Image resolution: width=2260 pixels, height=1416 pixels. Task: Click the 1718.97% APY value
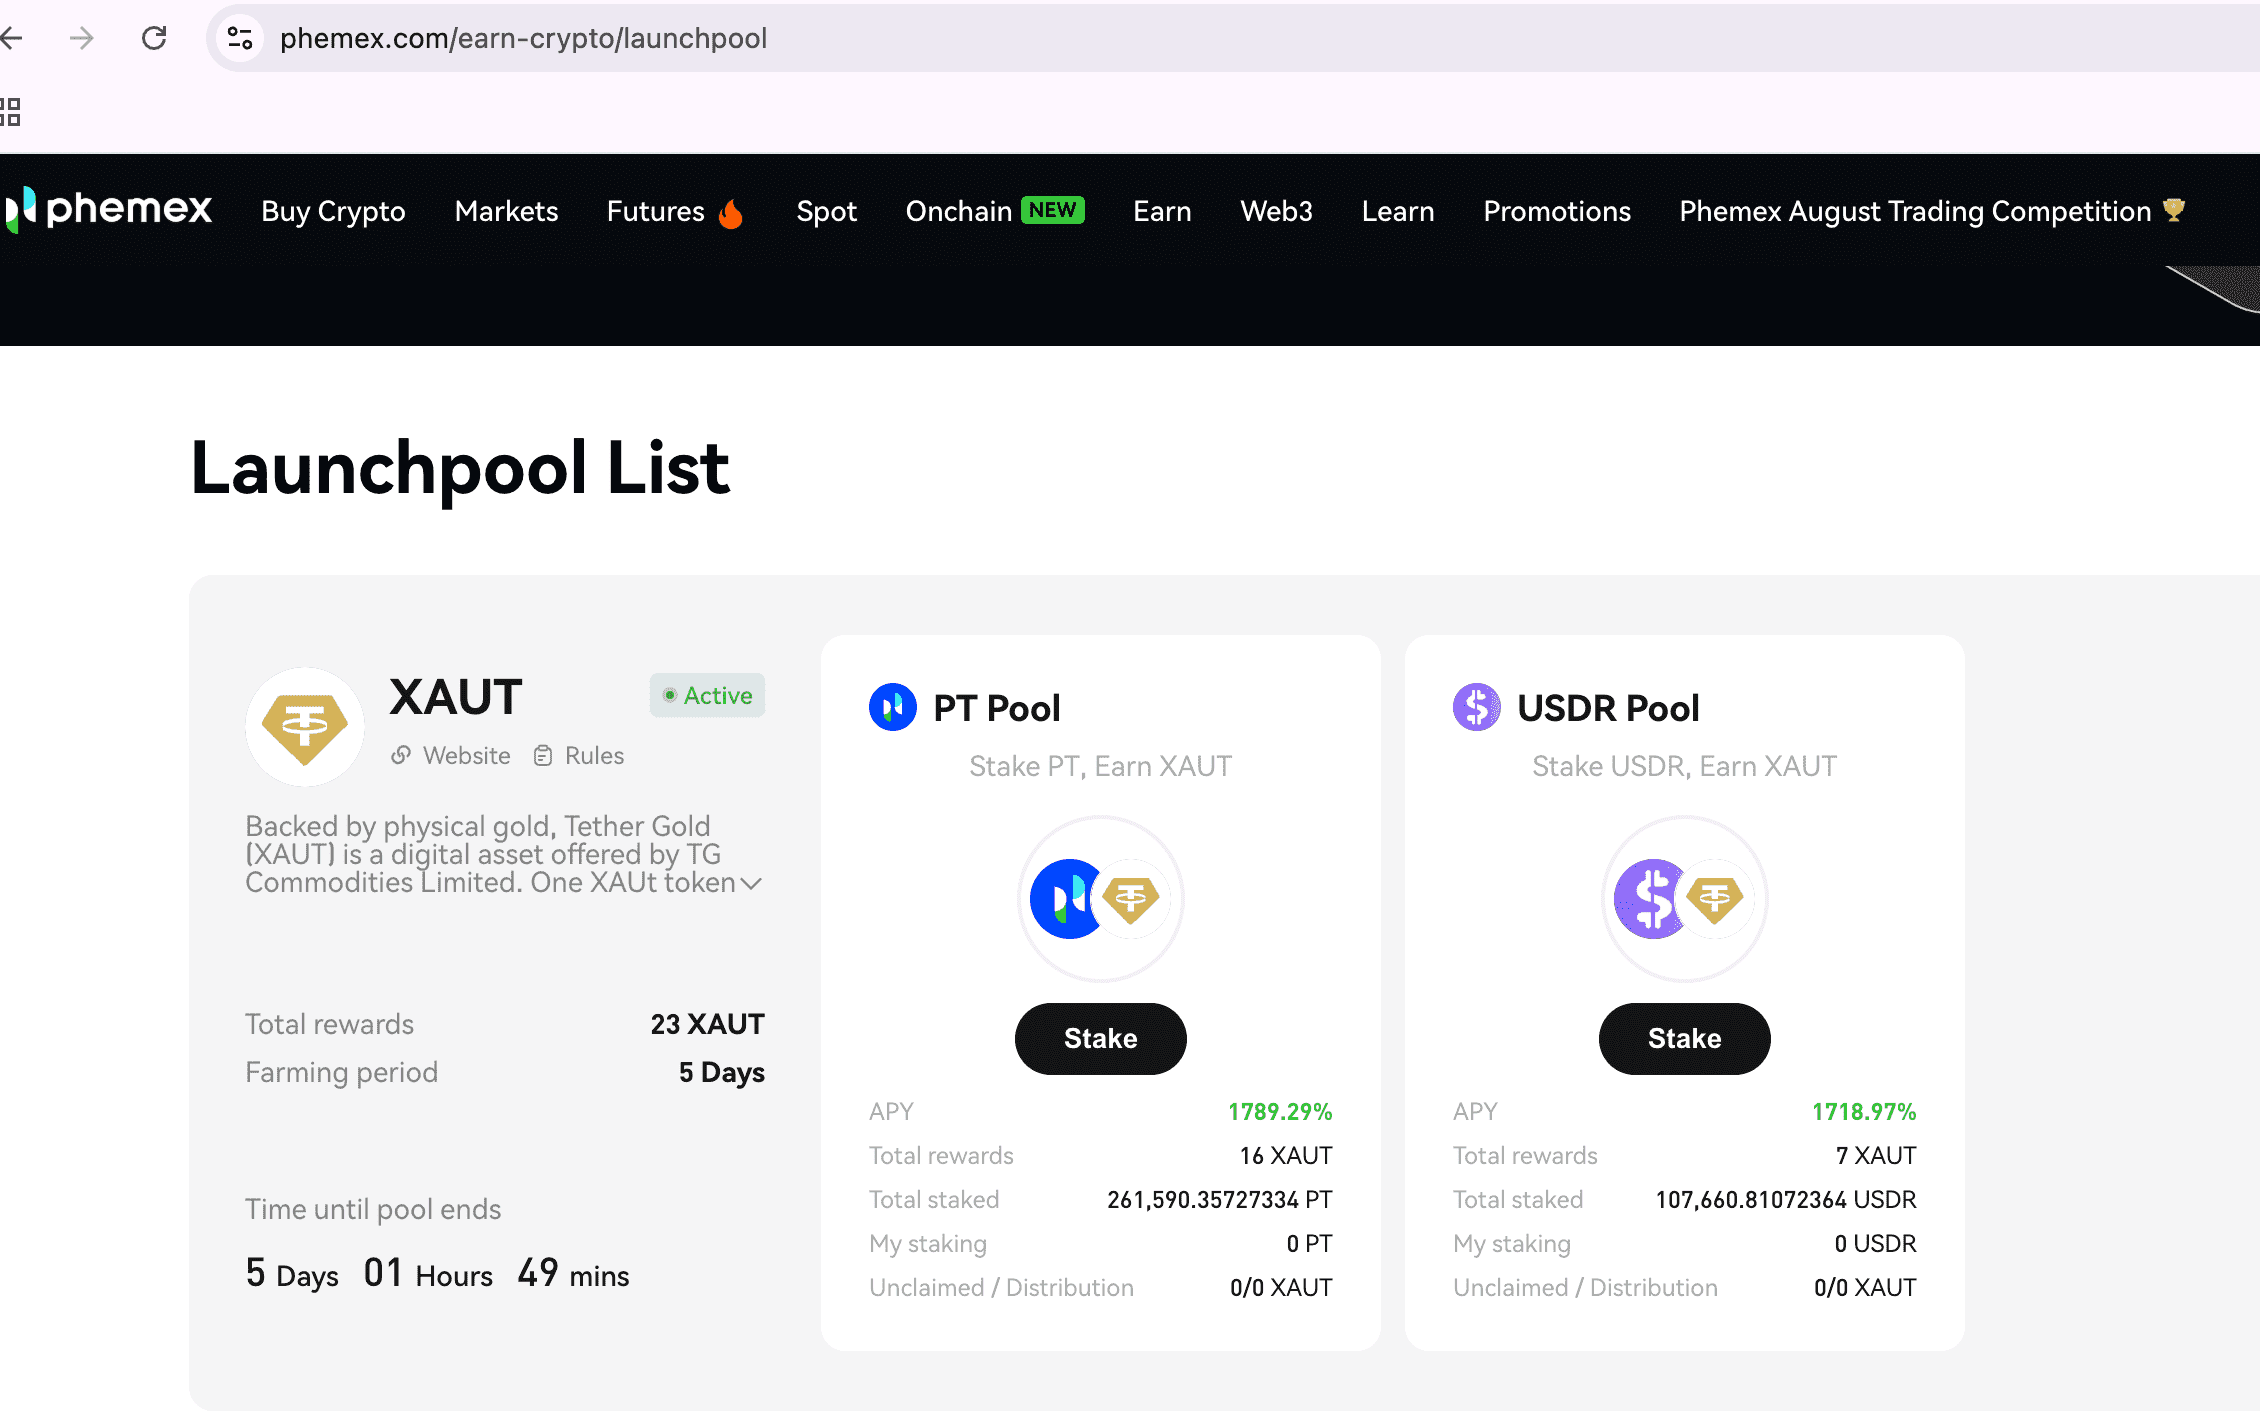coord(1864,1111)
